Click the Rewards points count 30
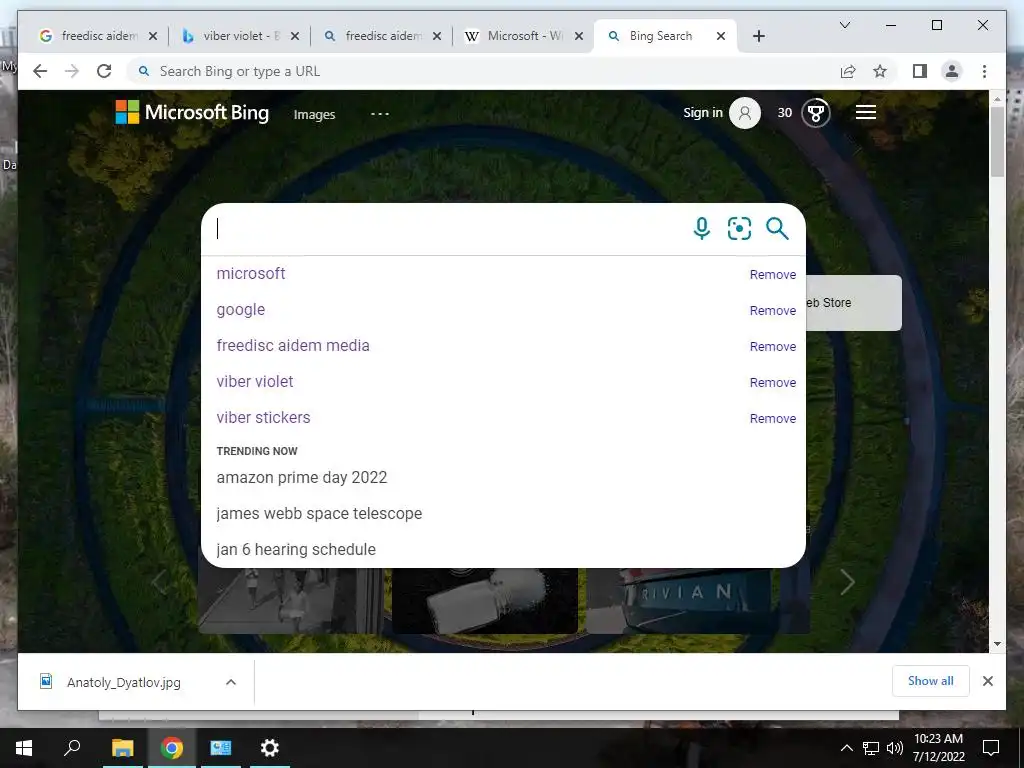Viewport: 1024px width, 768px height. pyautogui.click(x=784, y=113)
